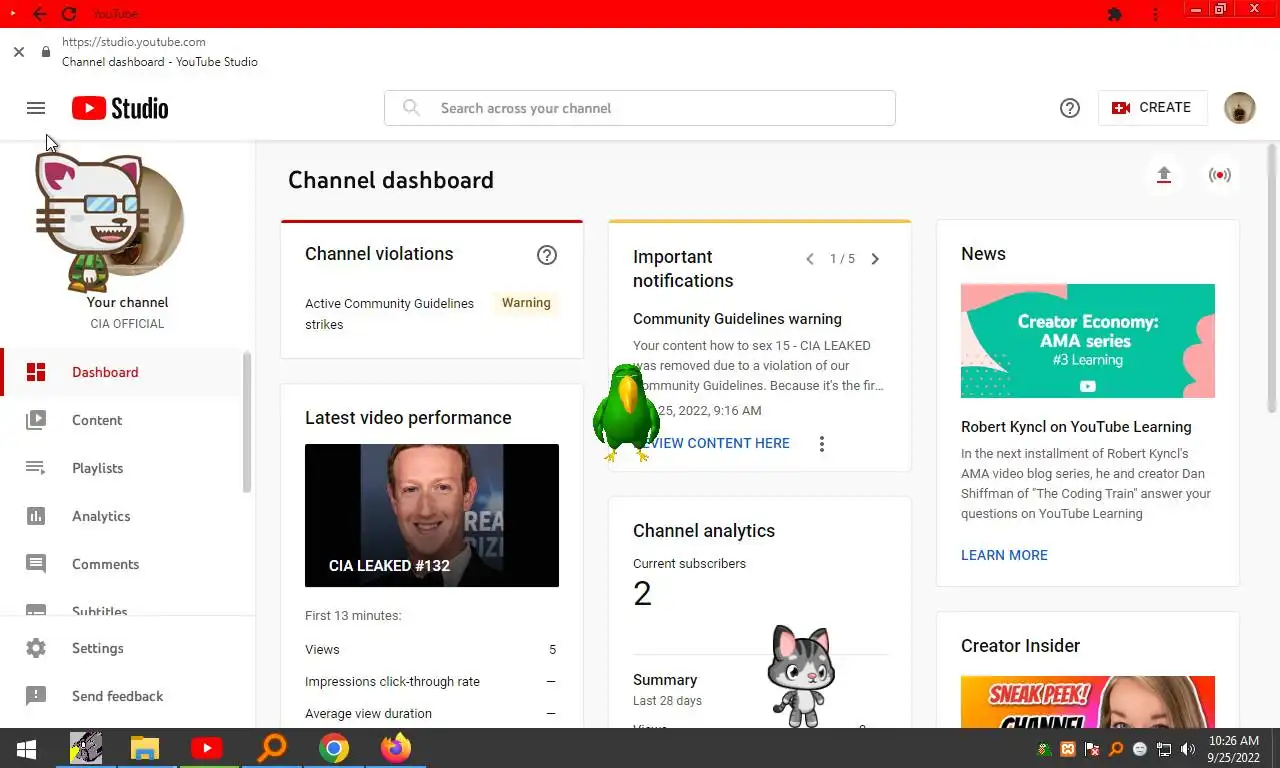
Task: Click the Your channel label
Action: [127, 302]
